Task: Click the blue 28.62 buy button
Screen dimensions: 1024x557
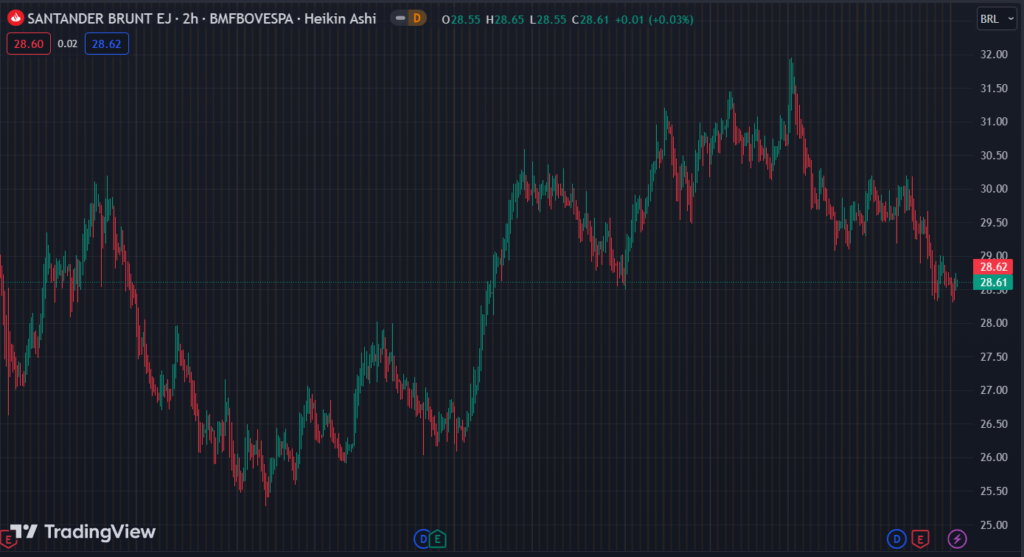Action: pyautogui.click(x=106, y=44)
